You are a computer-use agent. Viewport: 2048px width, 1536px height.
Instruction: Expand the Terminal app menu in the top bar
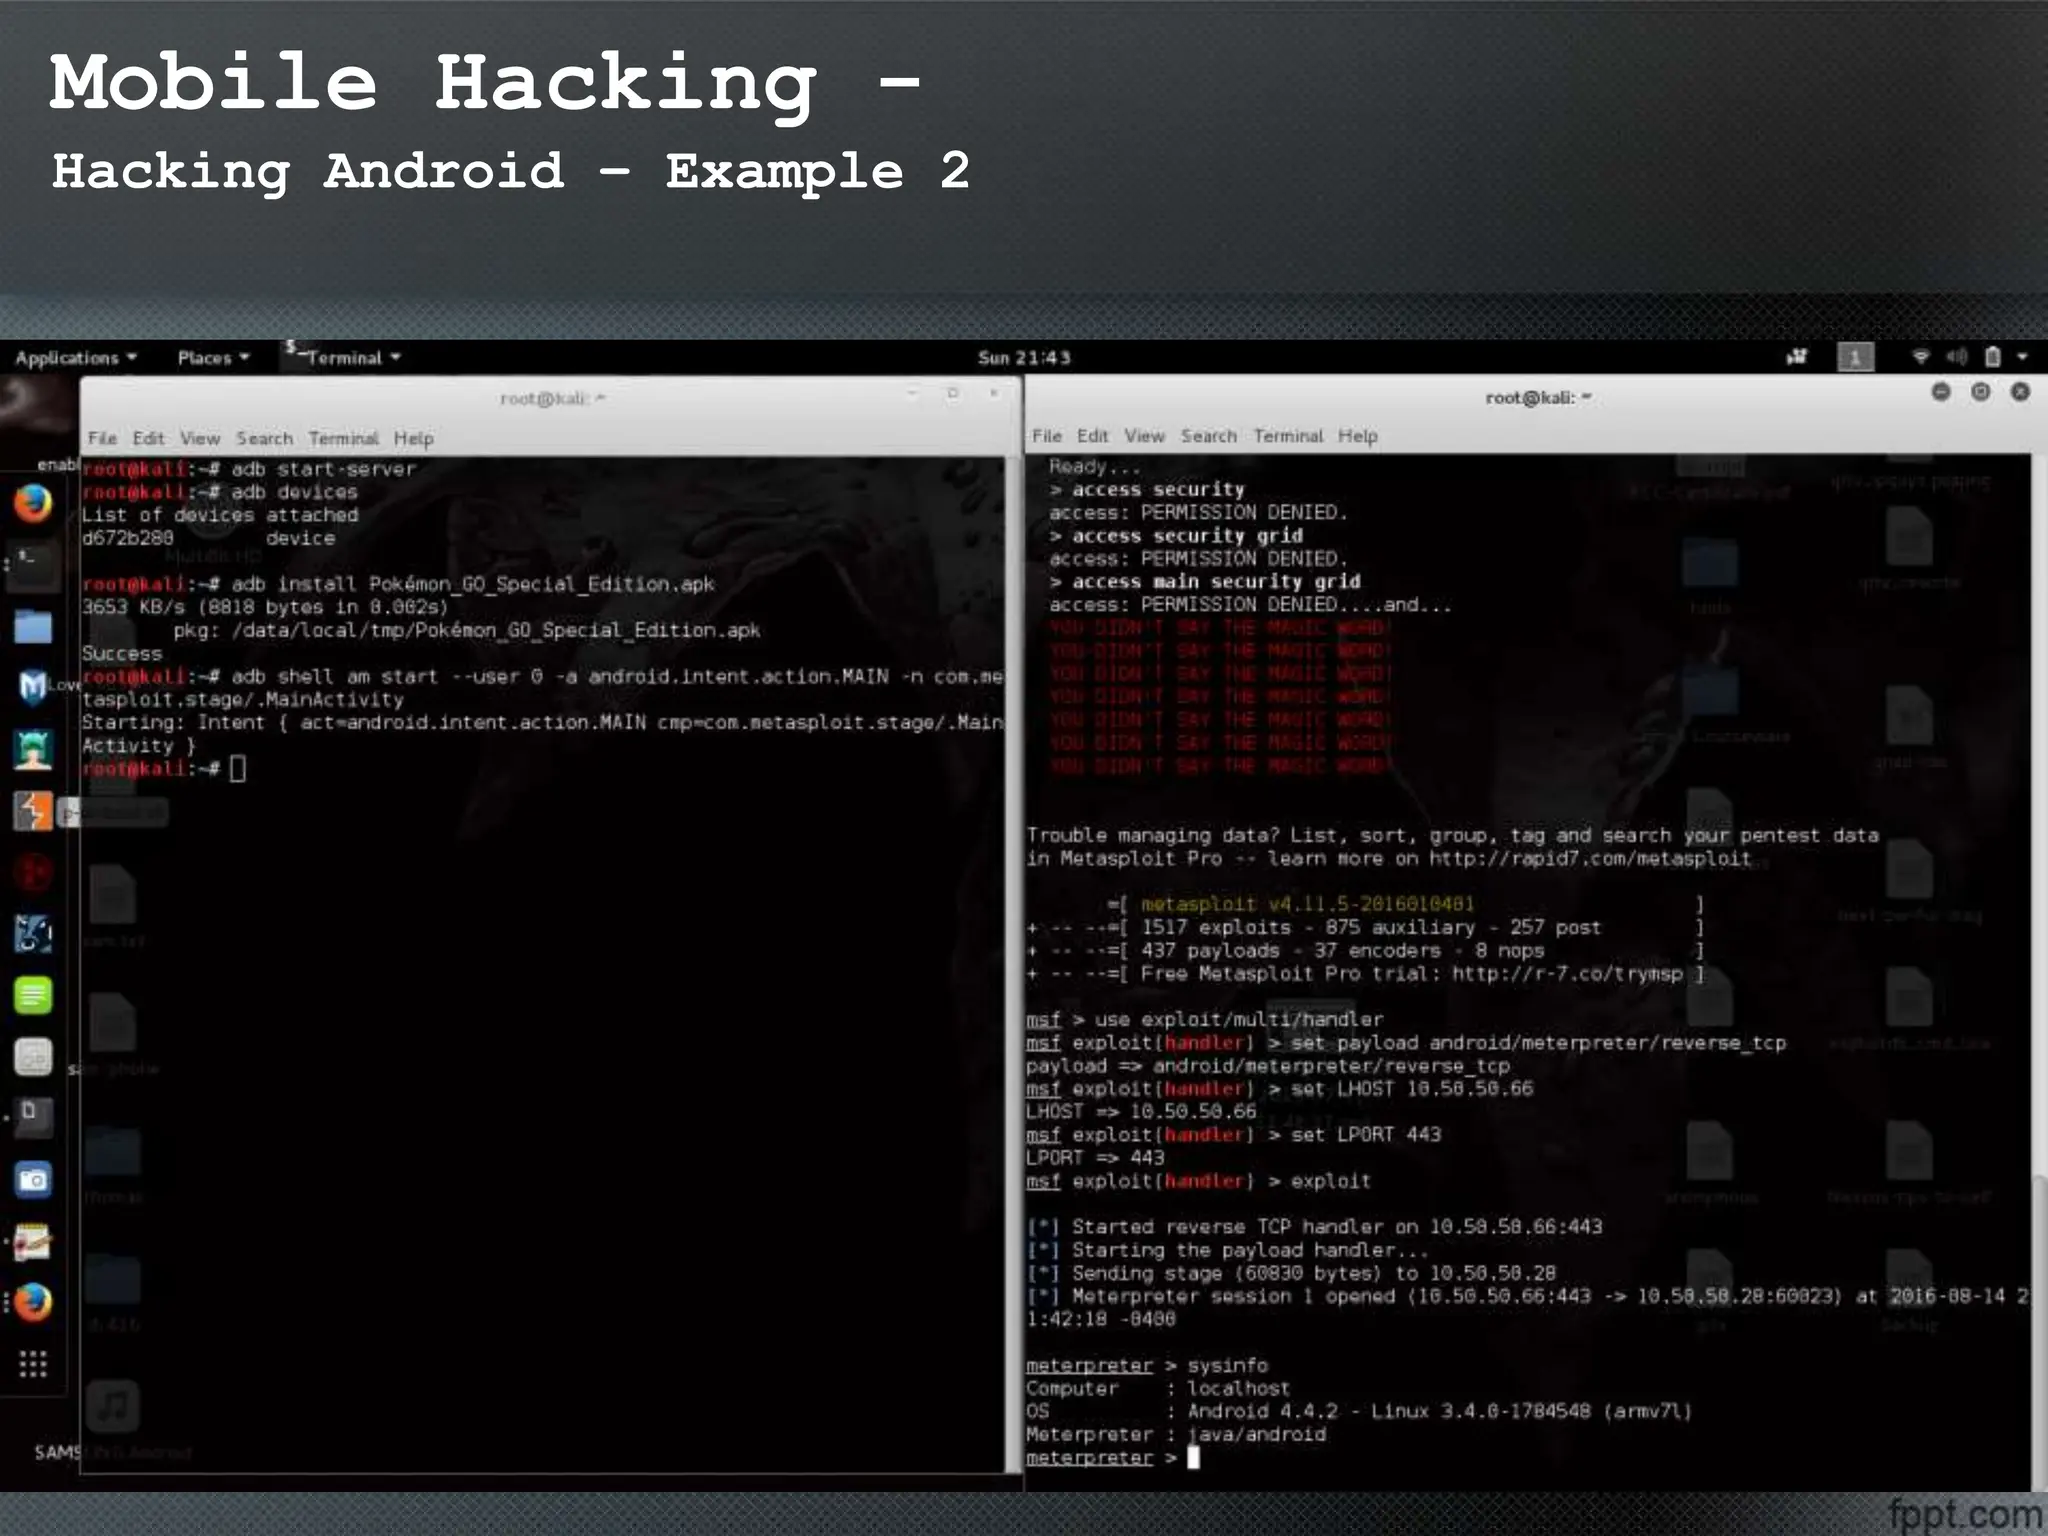click(x=345, y=358)
